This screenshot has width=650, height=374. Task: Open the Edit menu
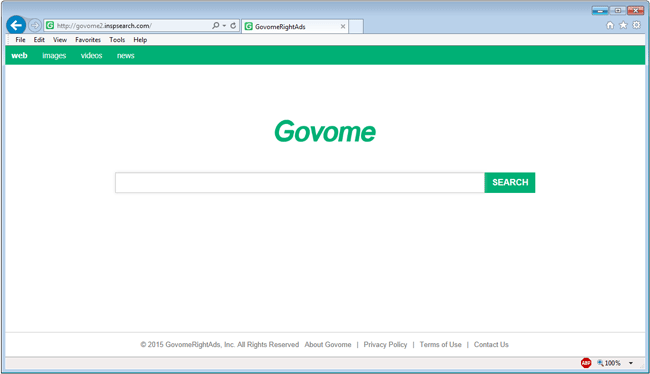point(39,40)
